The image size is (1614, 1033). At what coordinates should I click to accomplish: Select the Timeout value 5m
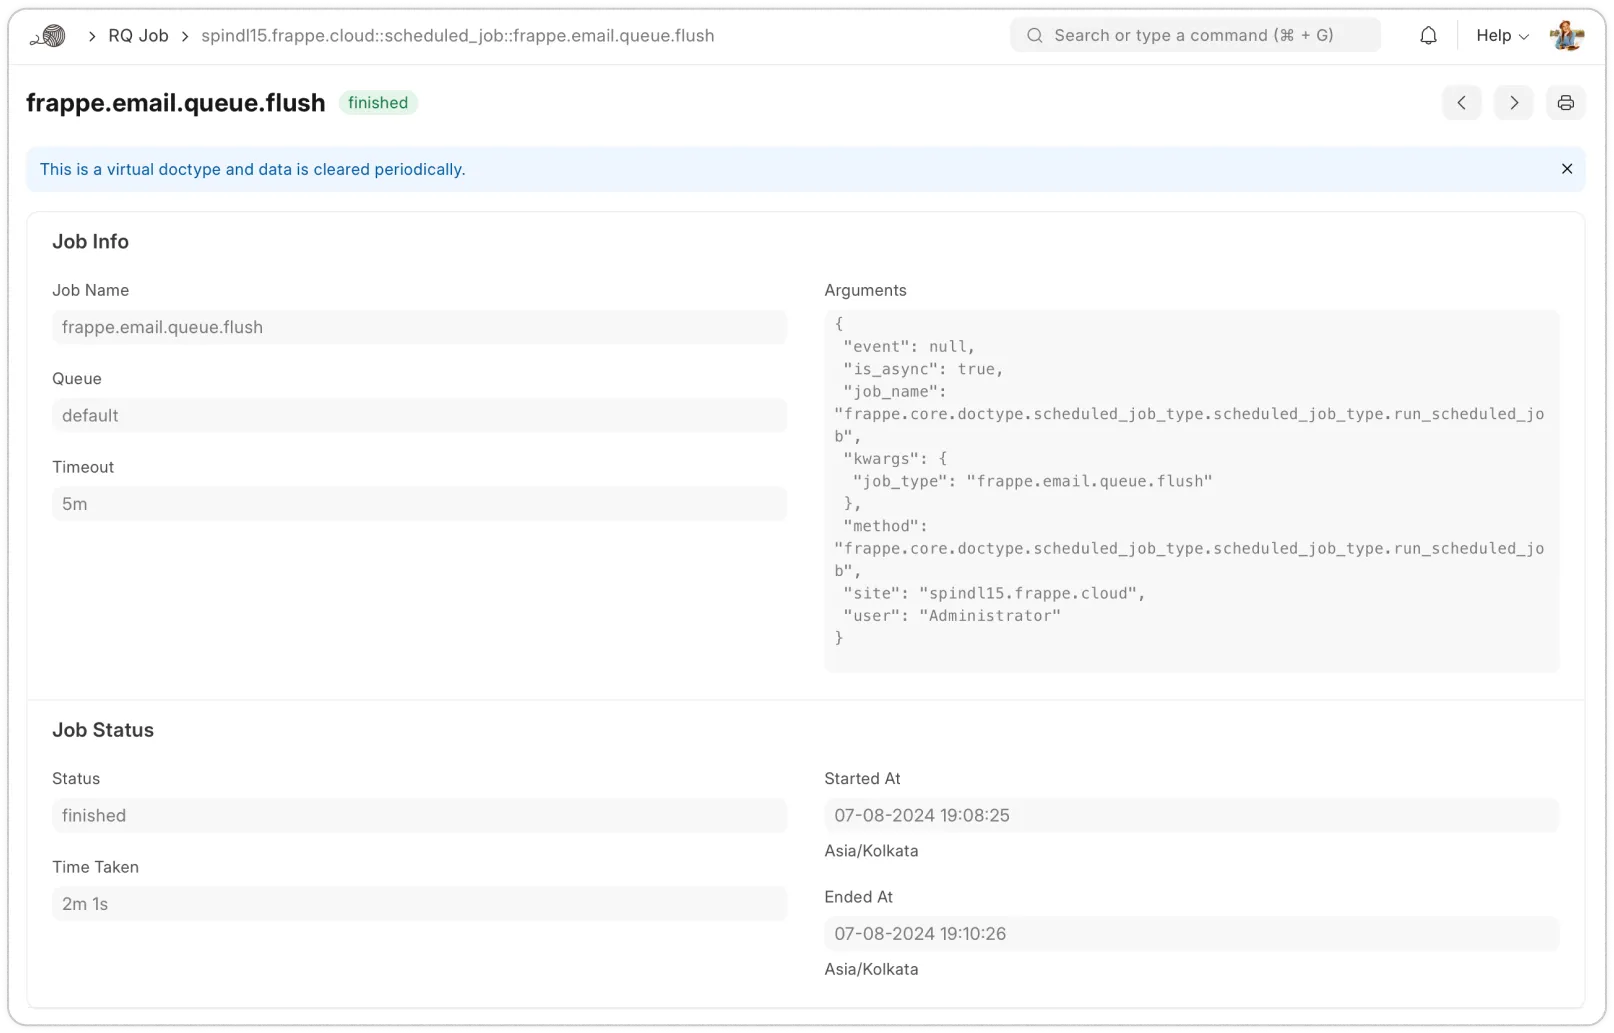click(419, 503)
